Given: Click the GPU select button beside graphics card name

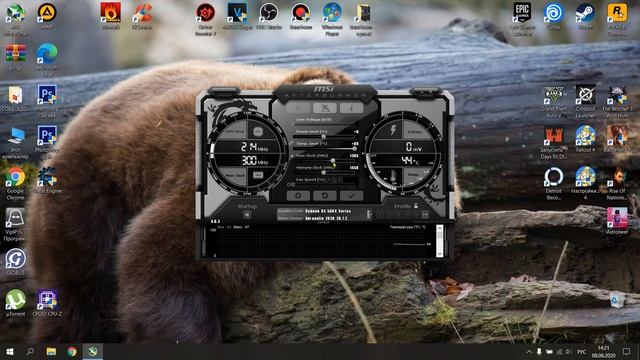Looking at the screenshot, I should point(369,214).
